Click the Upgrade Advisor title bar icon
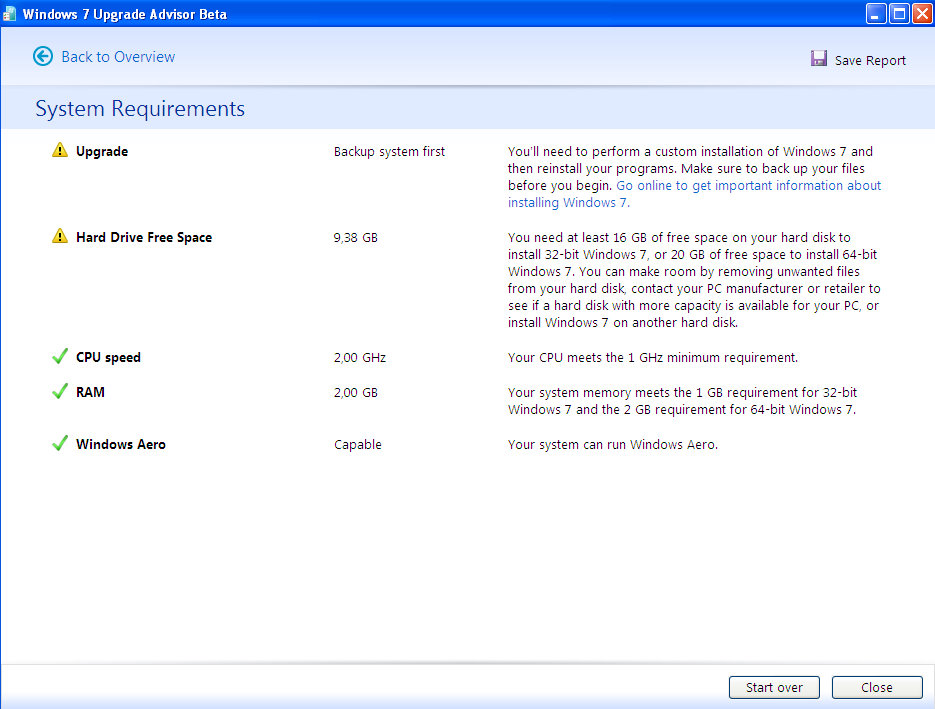This screenshot has width=935, height=709. point(9,14)
